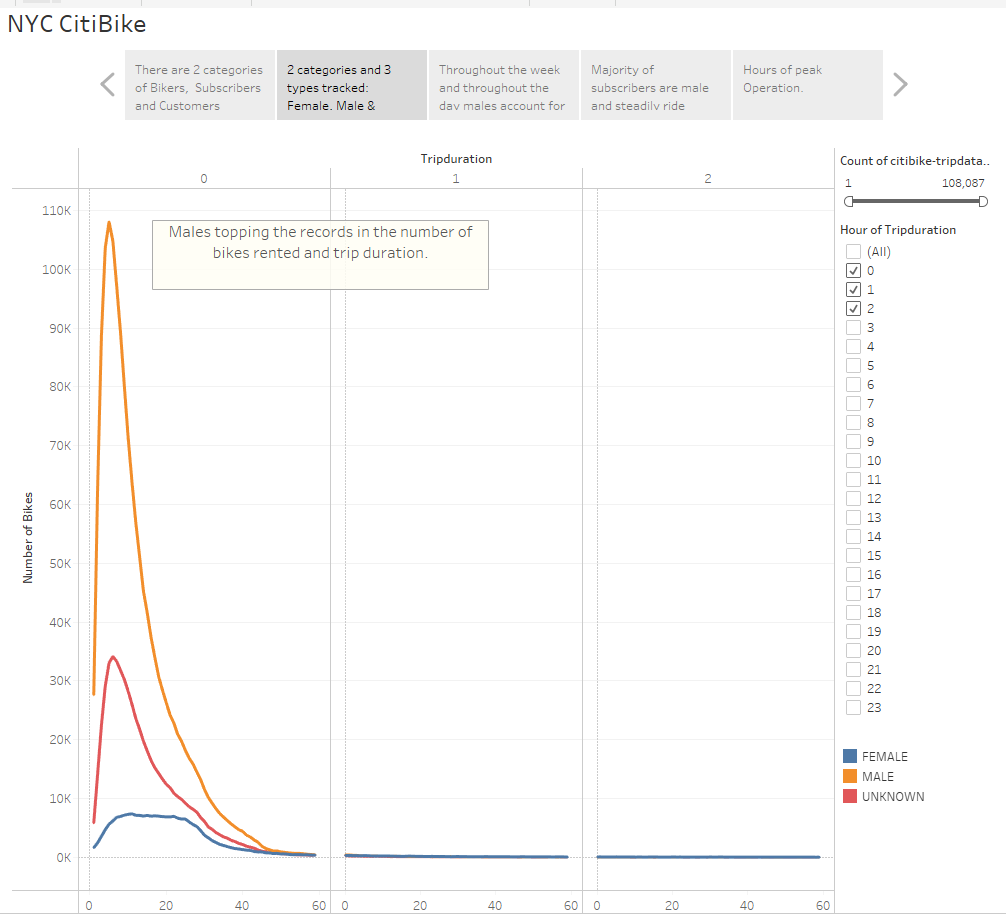Click the orange MALE line peak
Image resolution: width=1006 pixels, height=914 pixels.
(109, 223)
